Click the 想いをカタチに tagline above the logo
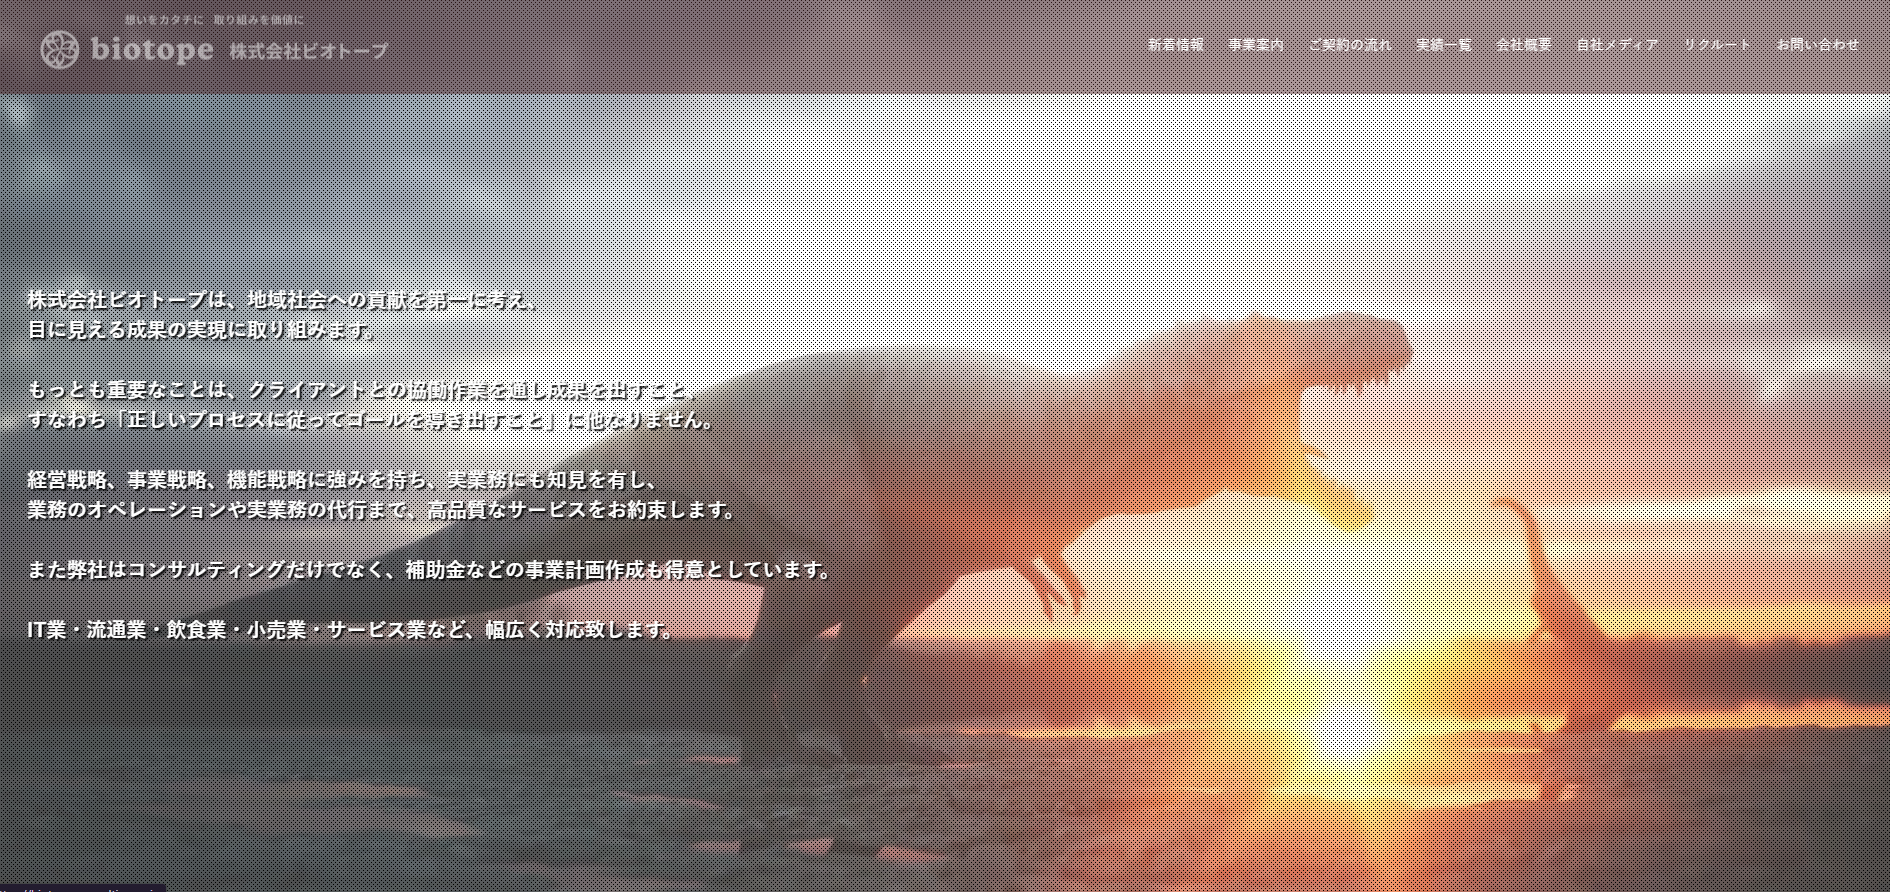1890x892 pixels. [x=213, y=20]
